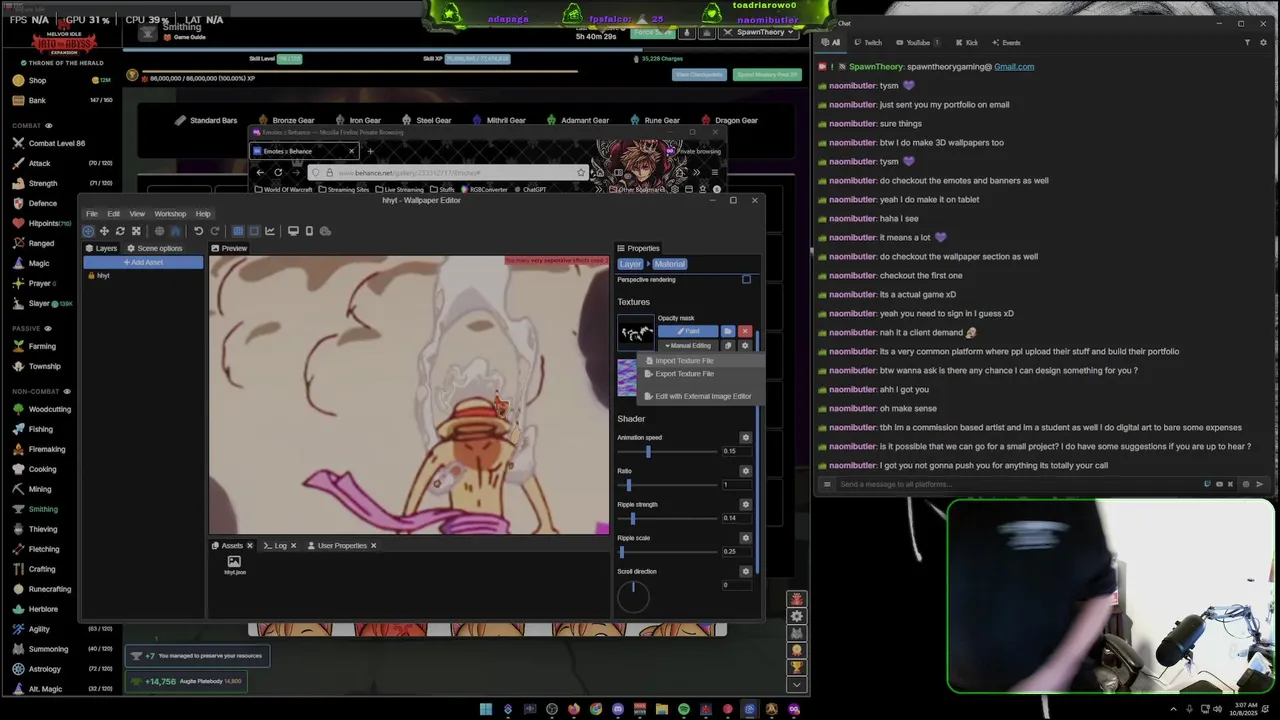Toggle the grid view button in editor toolbar

pos(238,231)
